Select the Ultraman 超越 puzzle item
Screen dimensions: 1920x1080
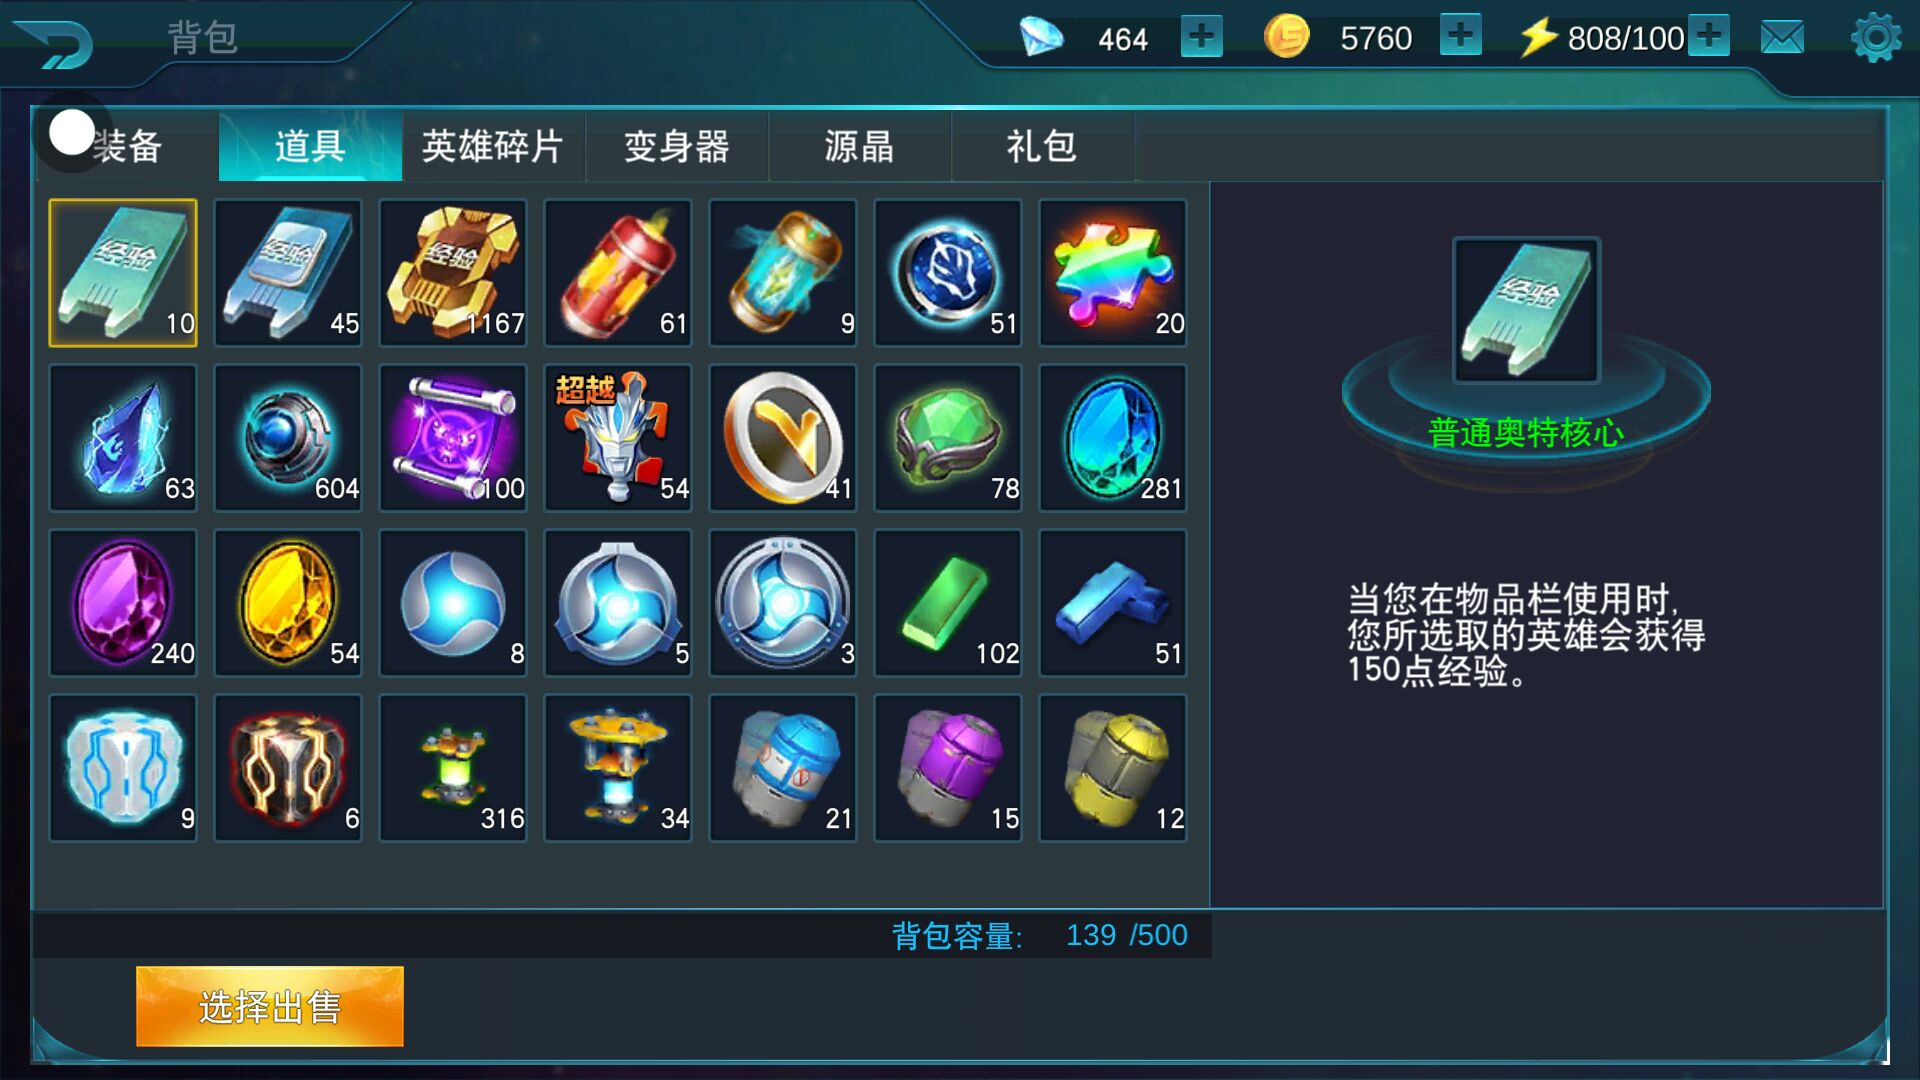tap(618, 438)
